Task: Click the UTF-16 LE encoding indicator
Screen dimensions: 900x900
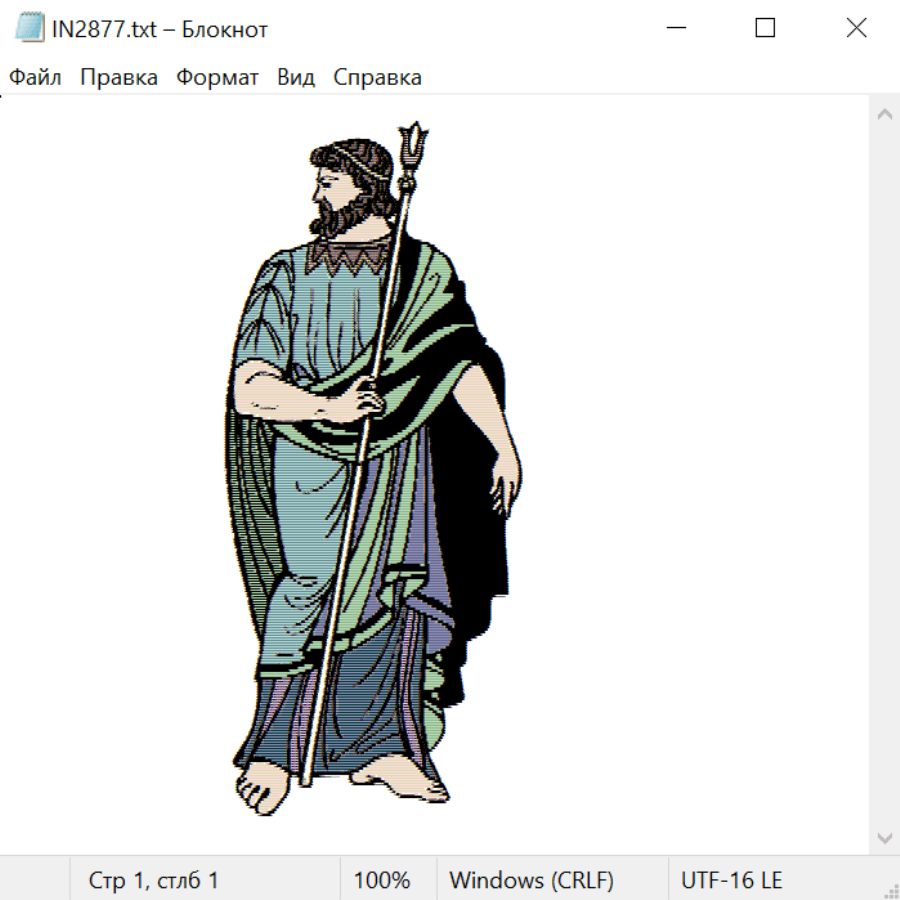Action: pyautogui.click(x=732, y=881)
